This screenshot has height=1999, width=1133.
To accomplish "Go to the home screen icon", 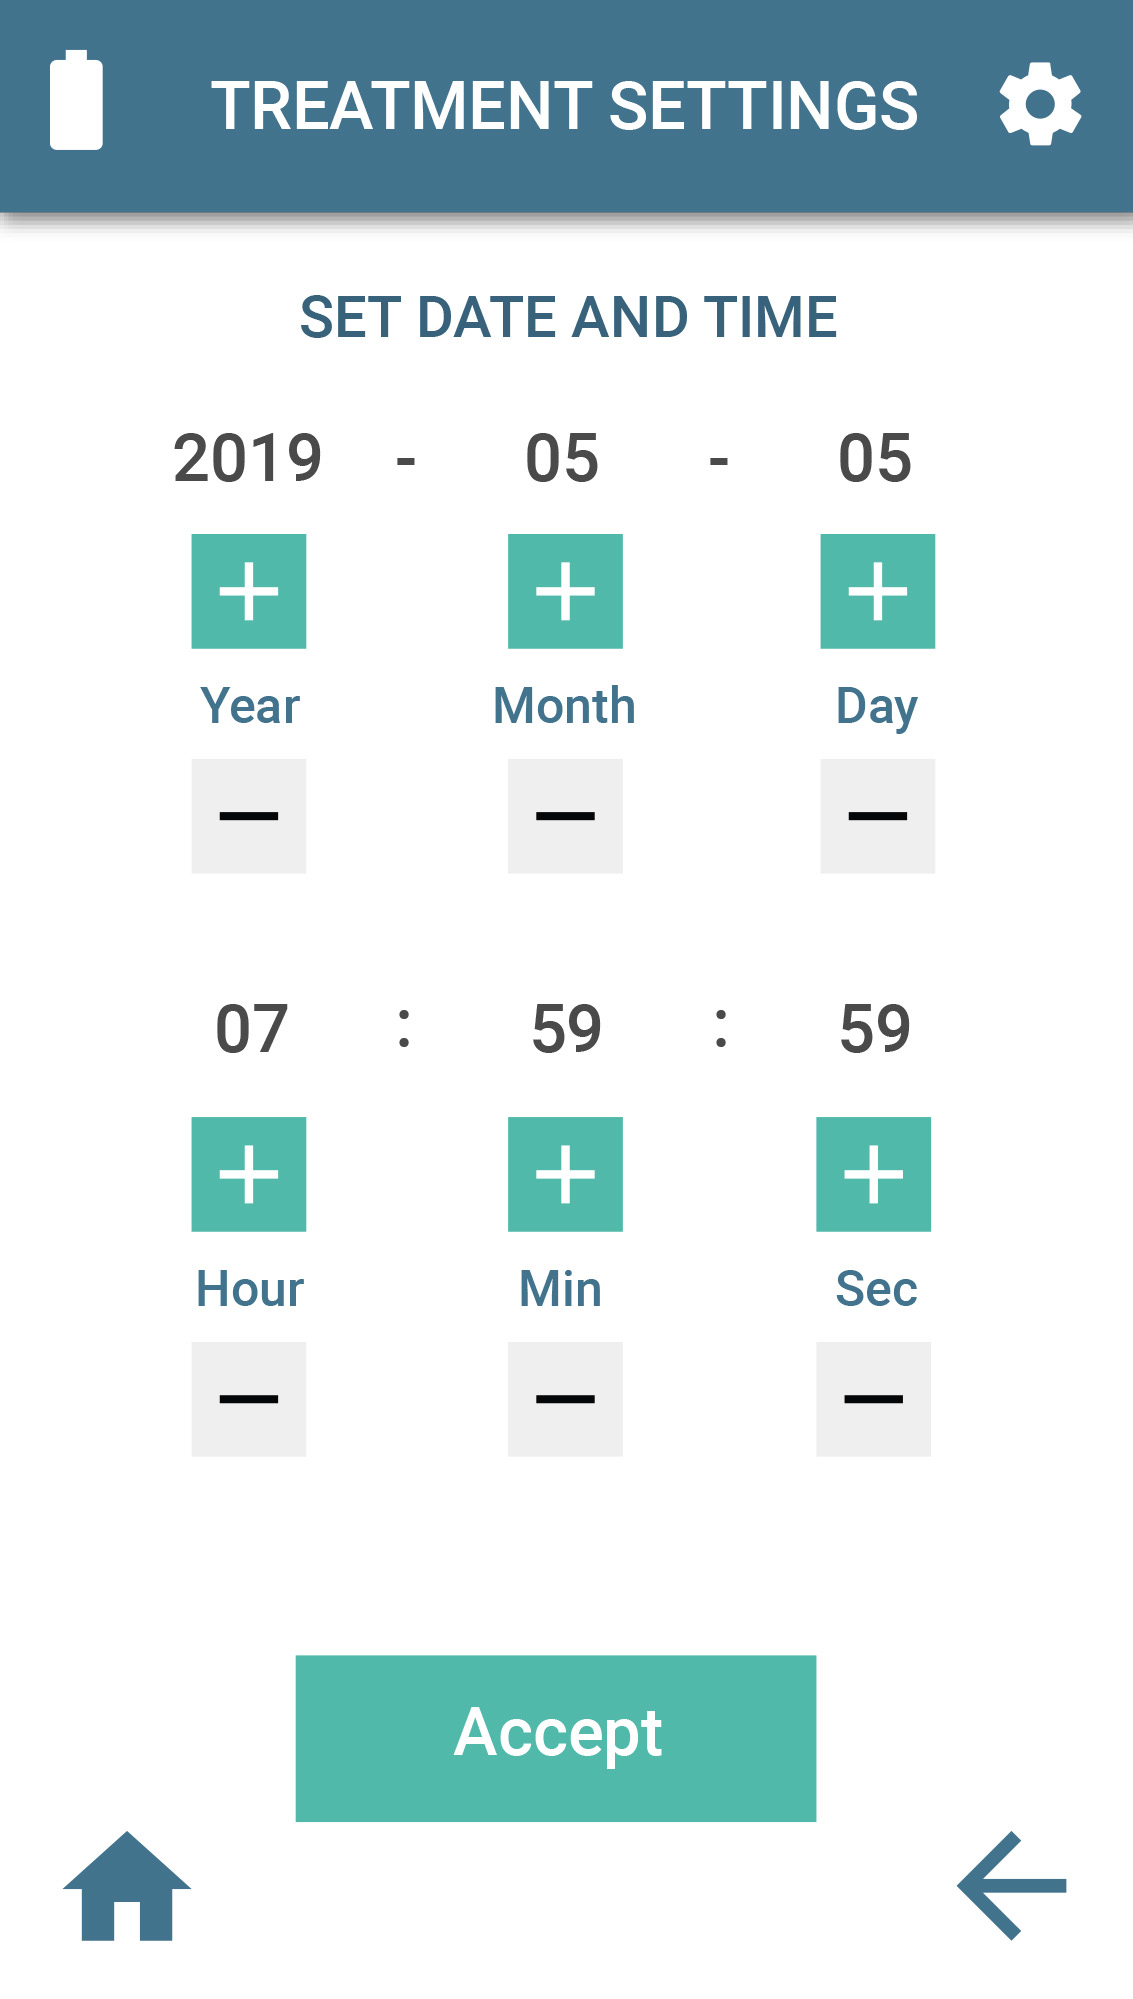I will coord(127,1886).
